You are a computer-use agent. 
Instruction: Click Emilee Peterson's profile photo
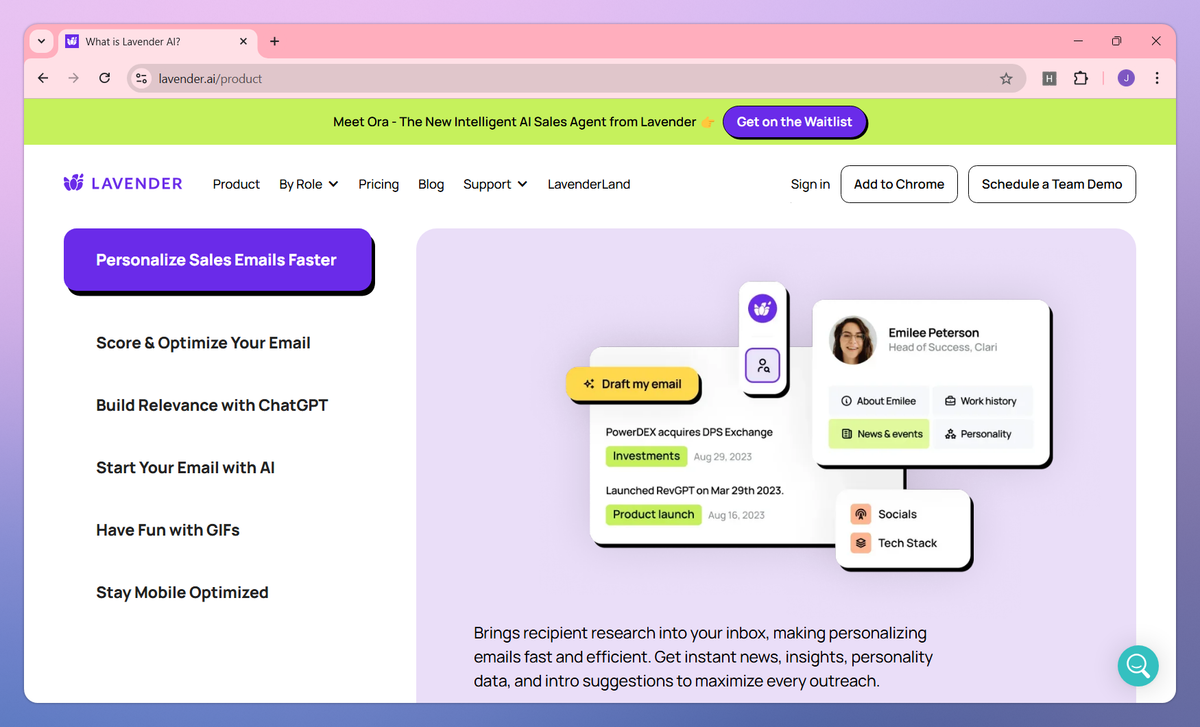(853, 340)
